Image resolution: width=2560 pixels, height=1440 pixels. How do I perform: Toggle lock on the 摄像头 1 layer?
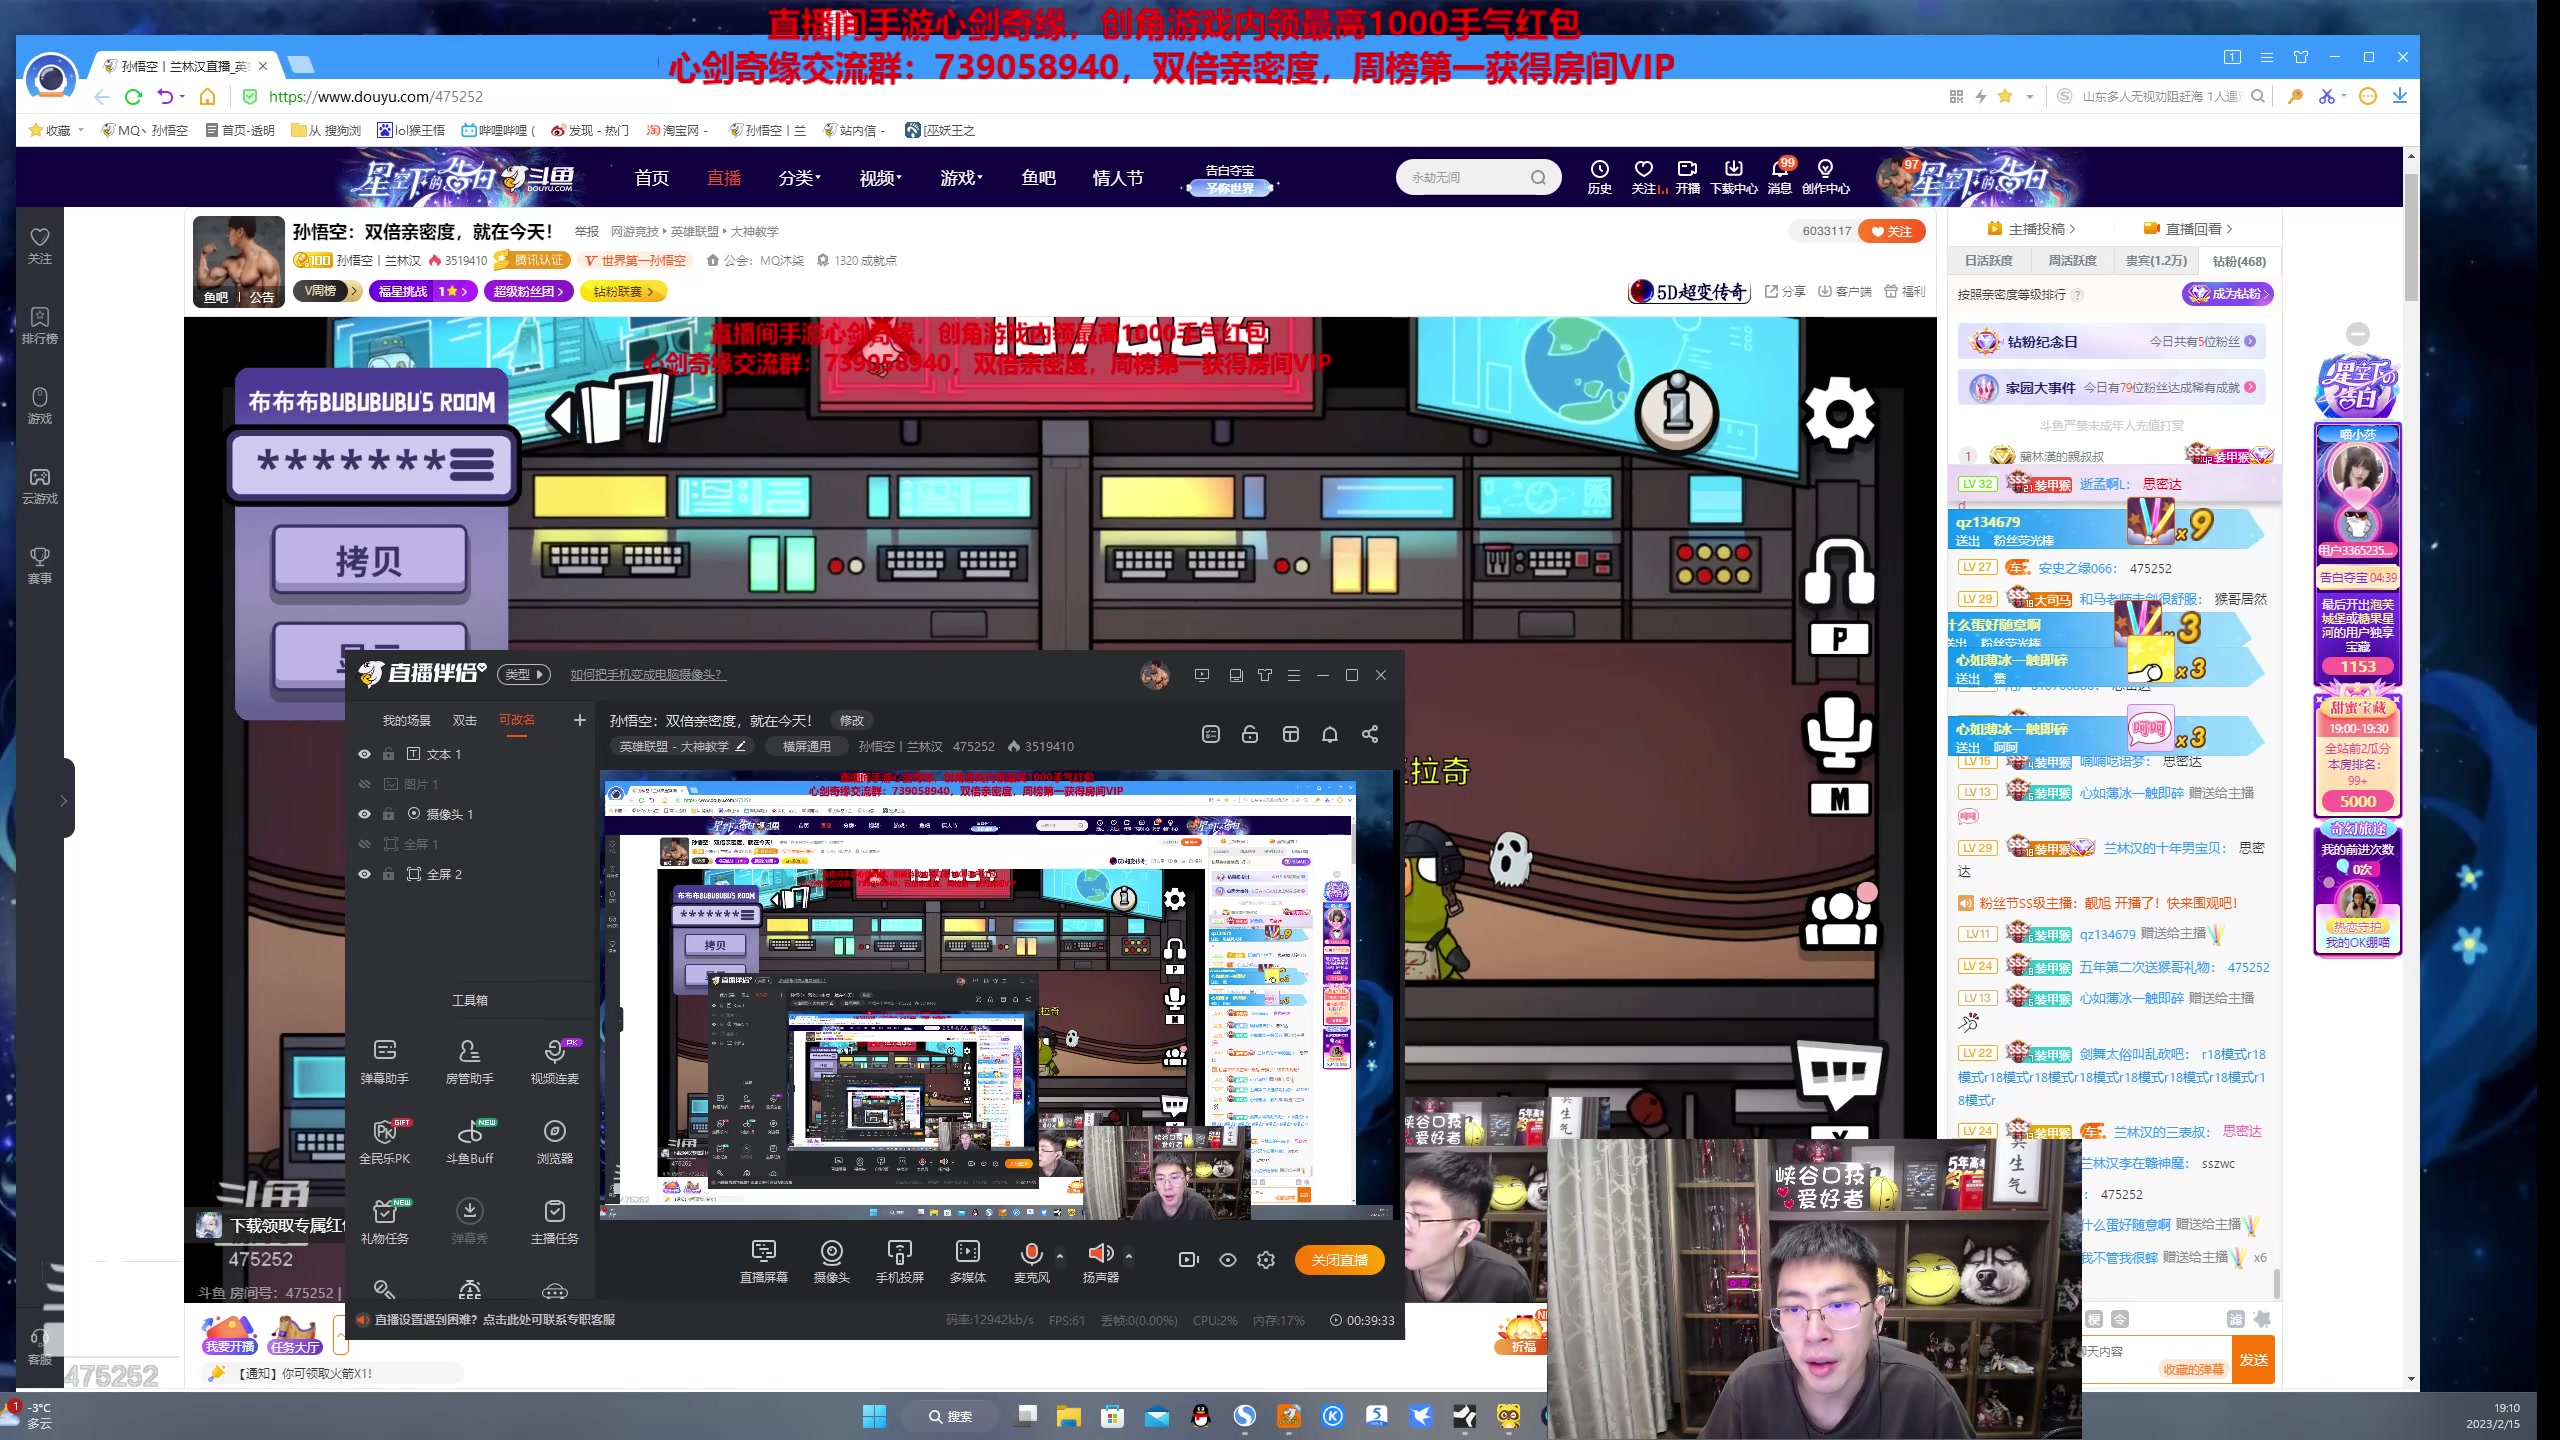[x=388, y=814]
